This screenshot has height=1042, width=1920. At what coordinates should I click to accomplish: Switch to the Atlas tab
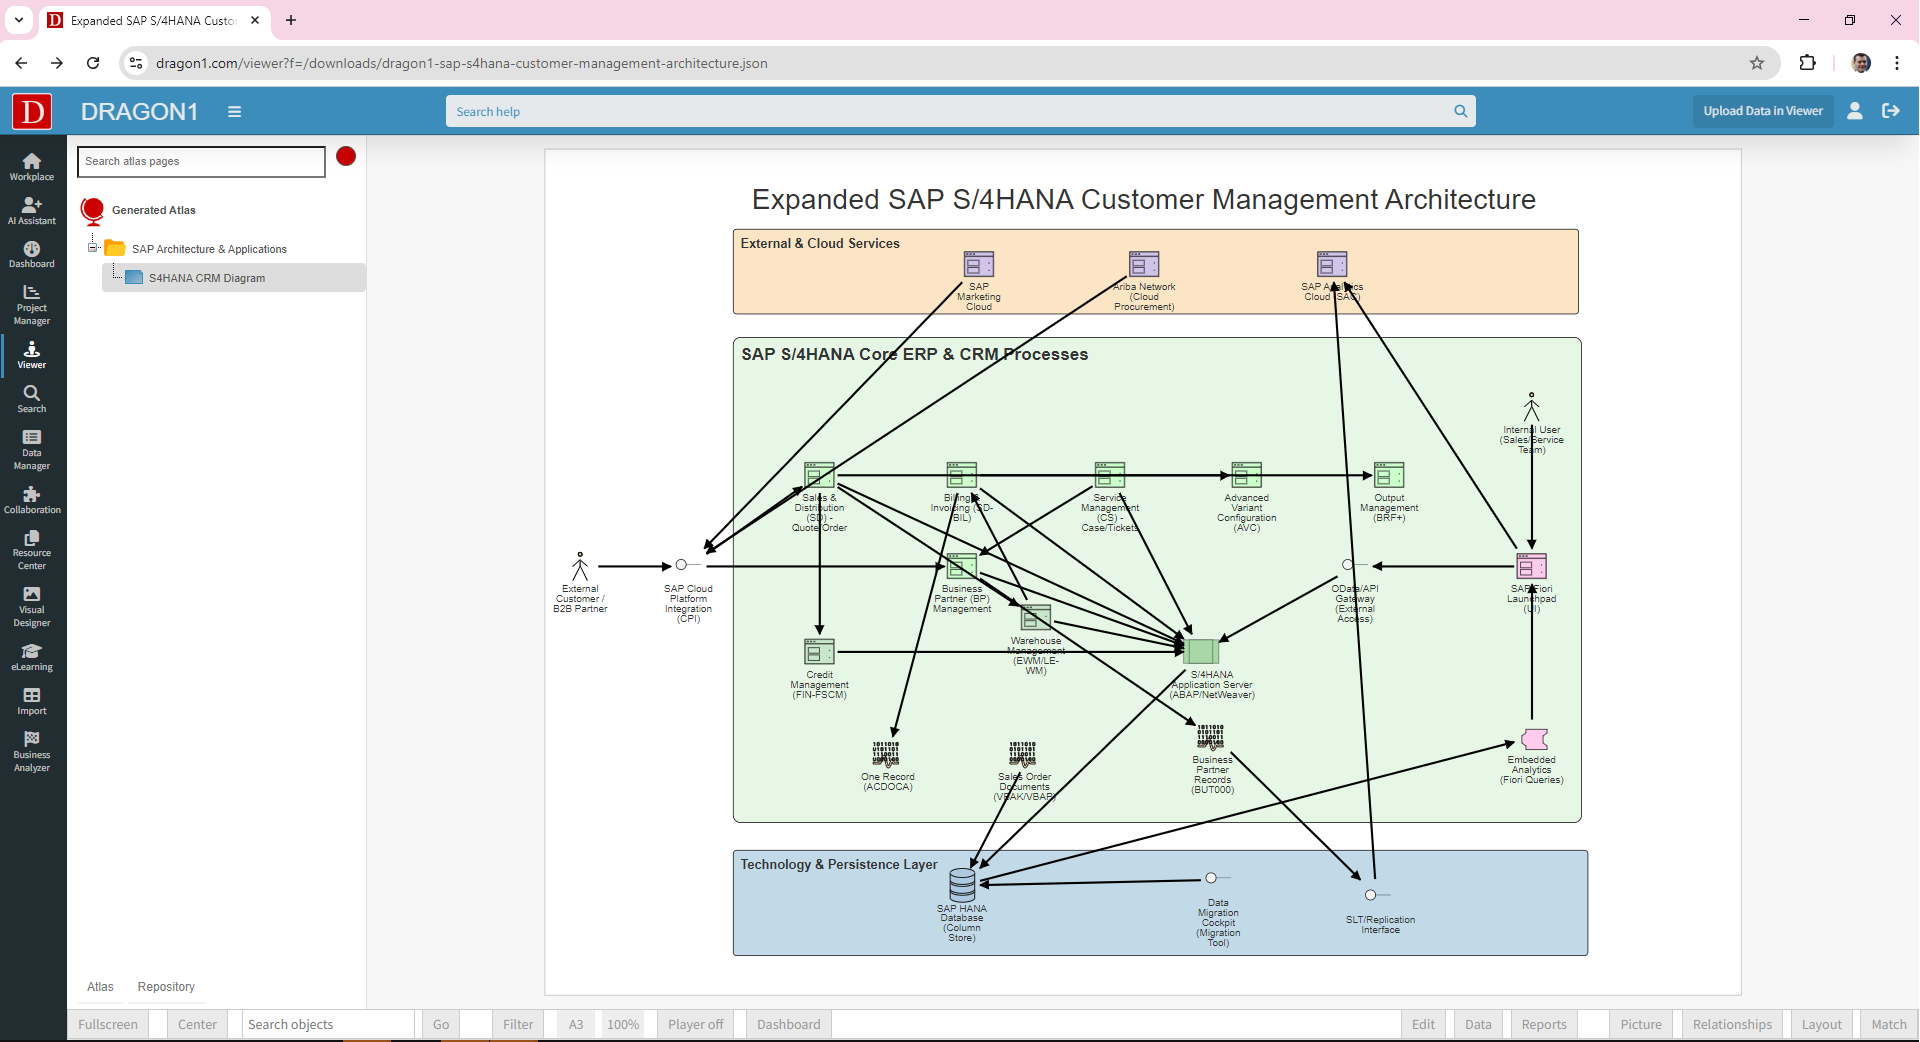[100, 987]
